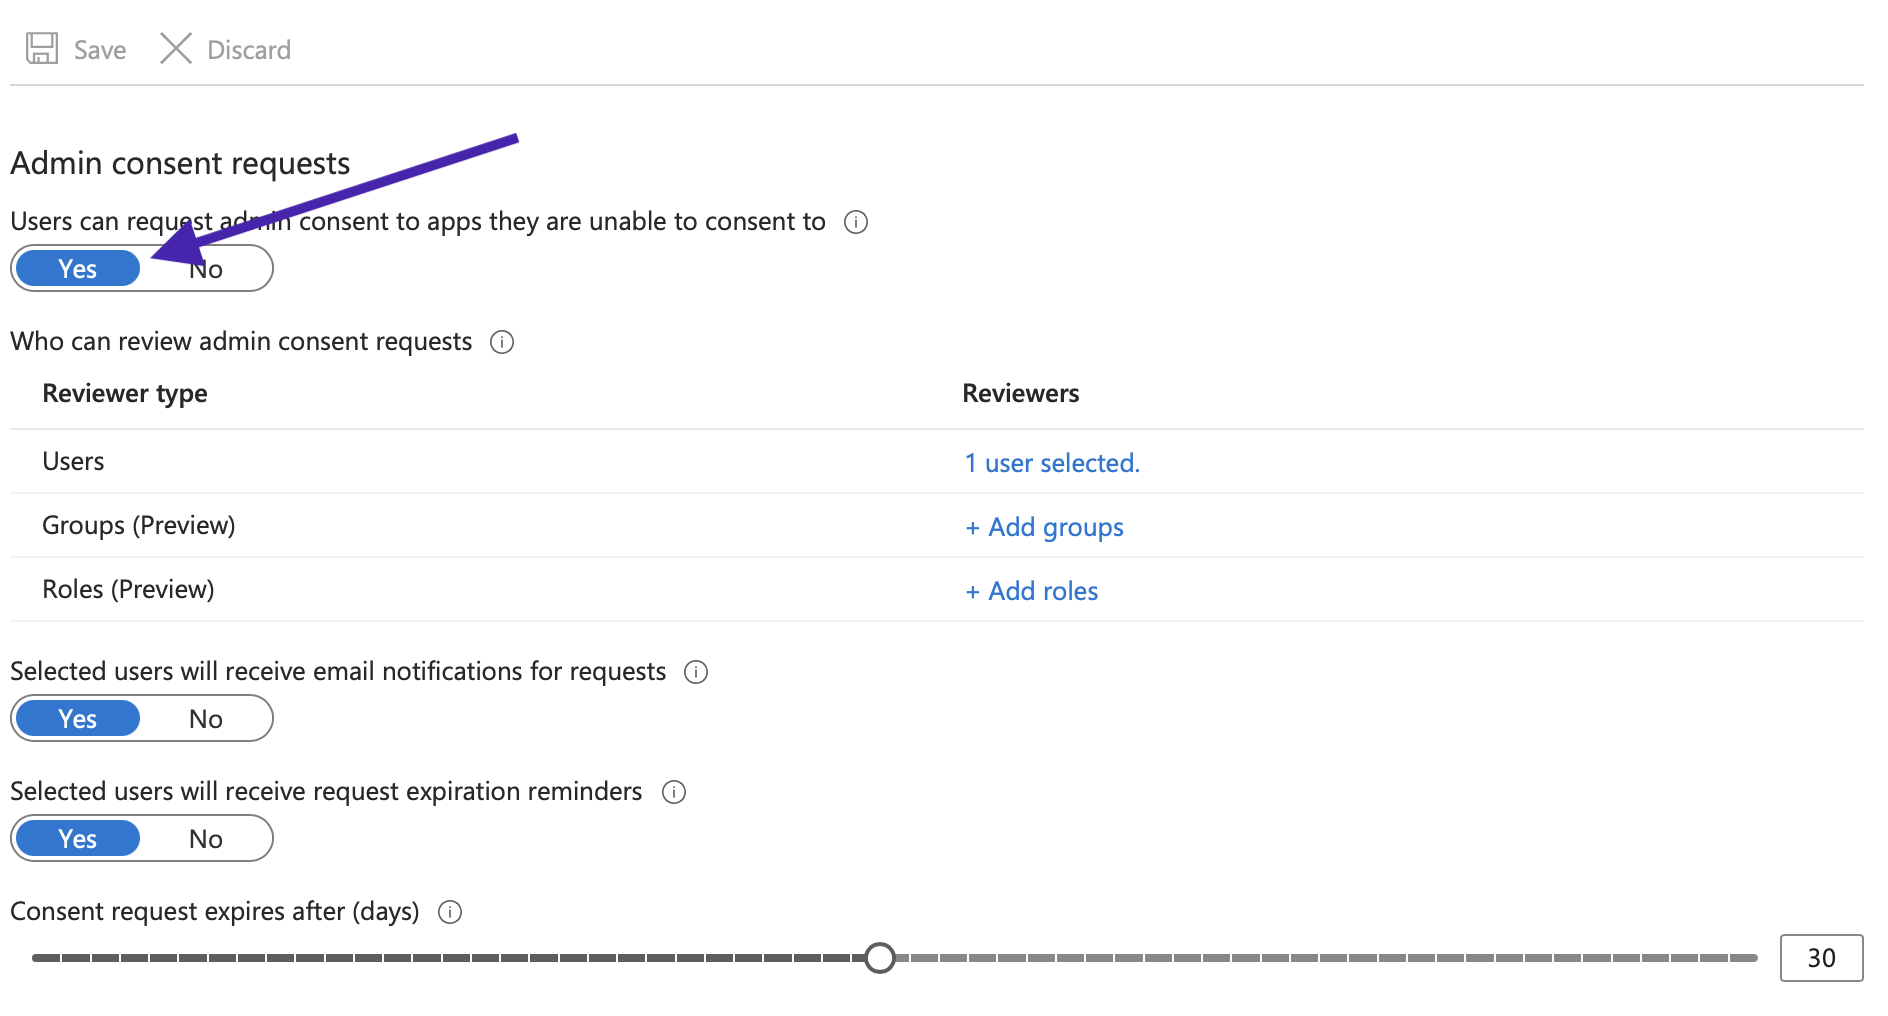Open the '1 user selected.' reviewers link
This screenshot has height=1016, width=1888.
(1052, 463)
